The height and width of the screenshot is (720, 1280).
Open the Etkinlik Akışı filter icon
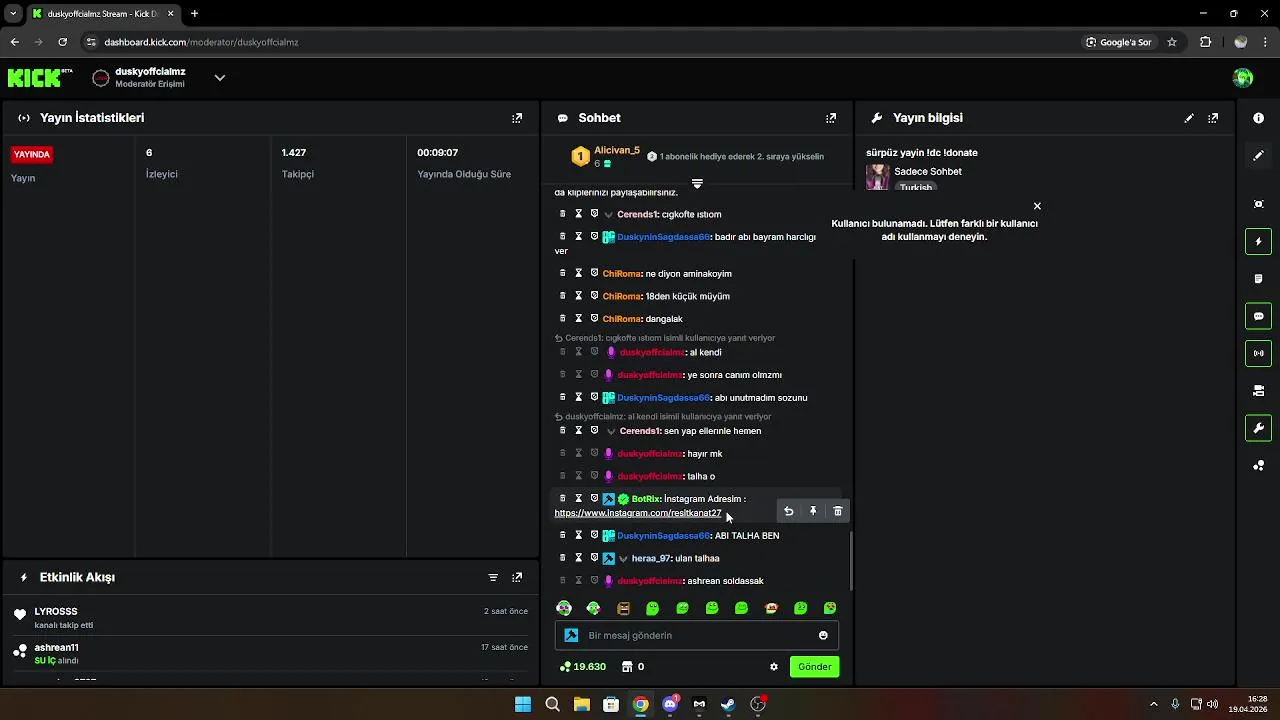(x=493, y=577)
